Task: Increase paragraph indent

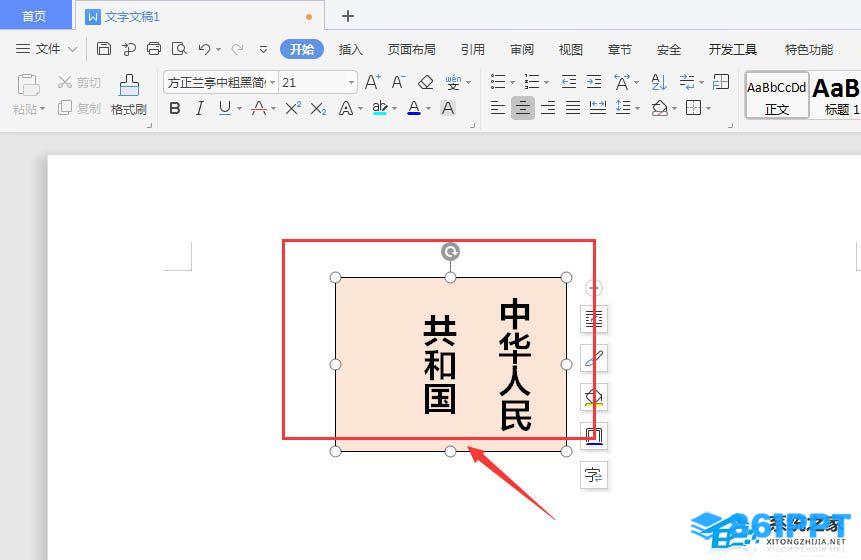Action: [x=594, y=82]
